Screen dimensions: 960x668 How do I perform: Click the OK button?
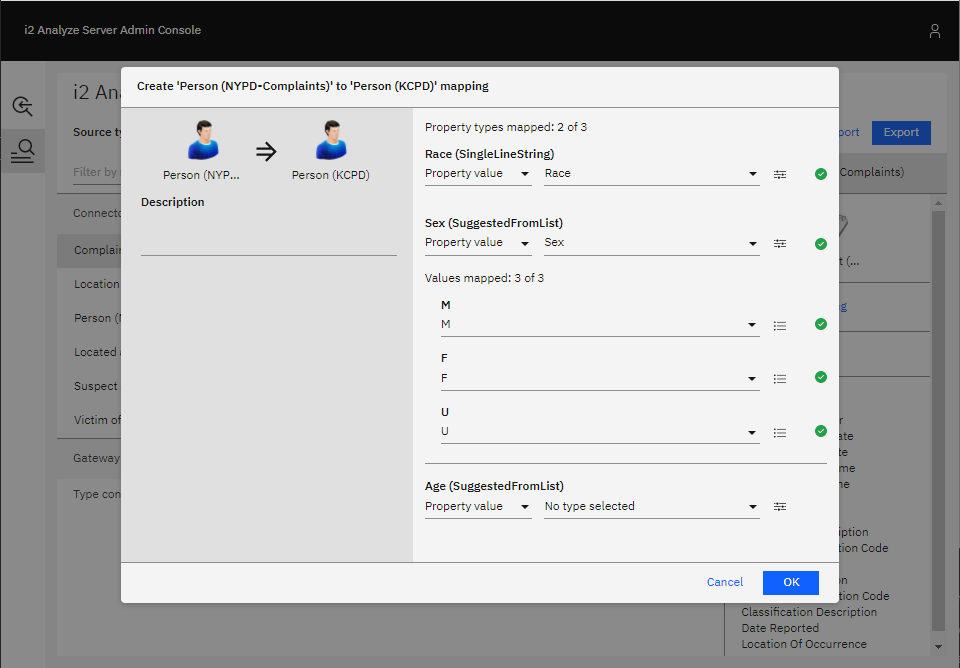click(x=790, y=582)
